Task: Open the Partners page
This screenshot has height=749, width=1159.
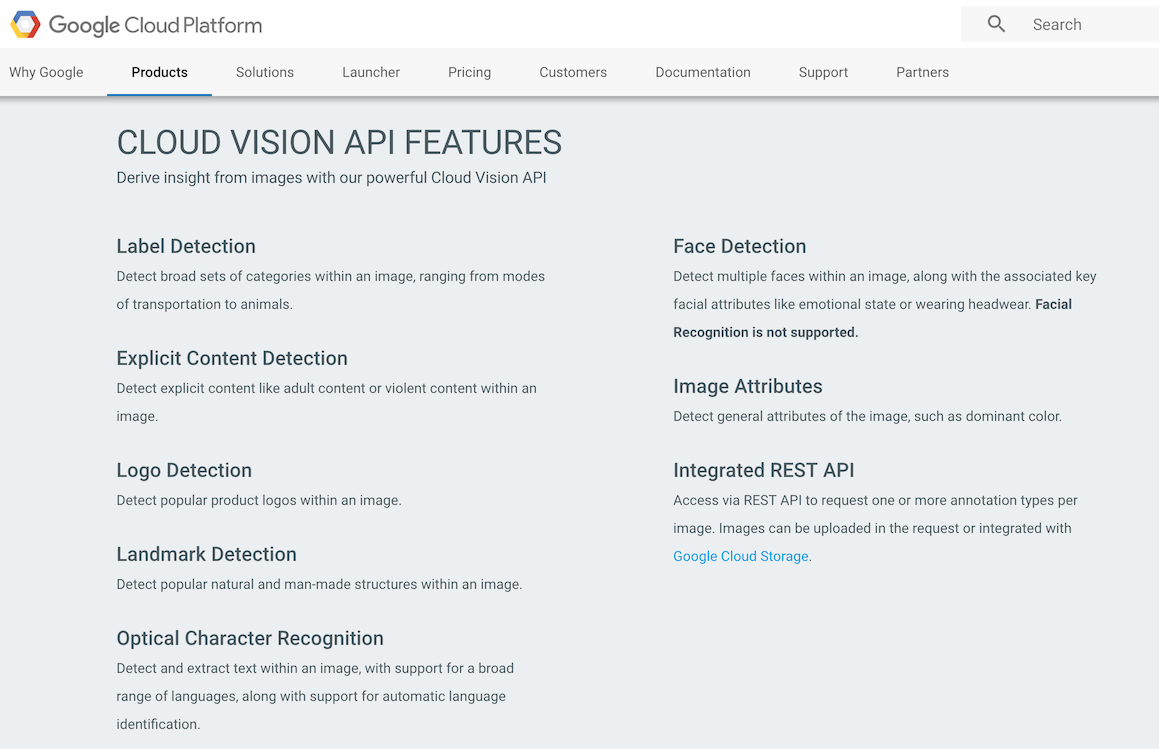Action: pos(921,72)
